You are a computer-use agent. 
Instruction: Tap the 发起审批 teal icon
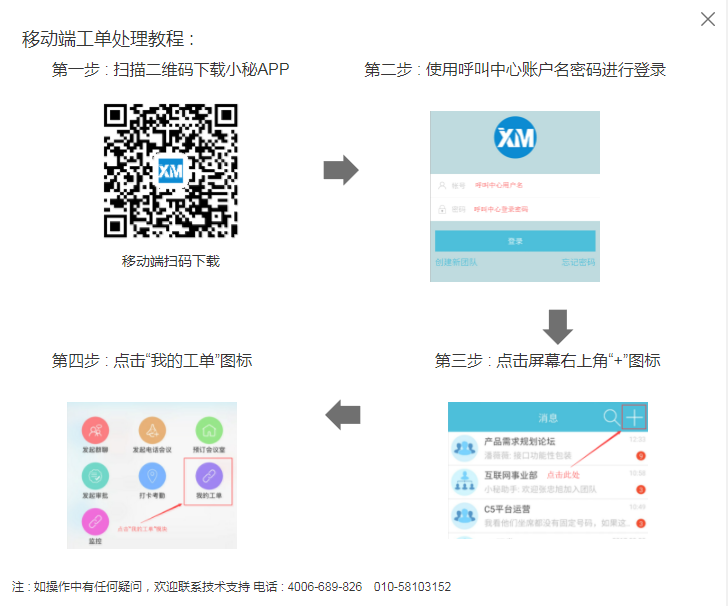pos(96,476)
